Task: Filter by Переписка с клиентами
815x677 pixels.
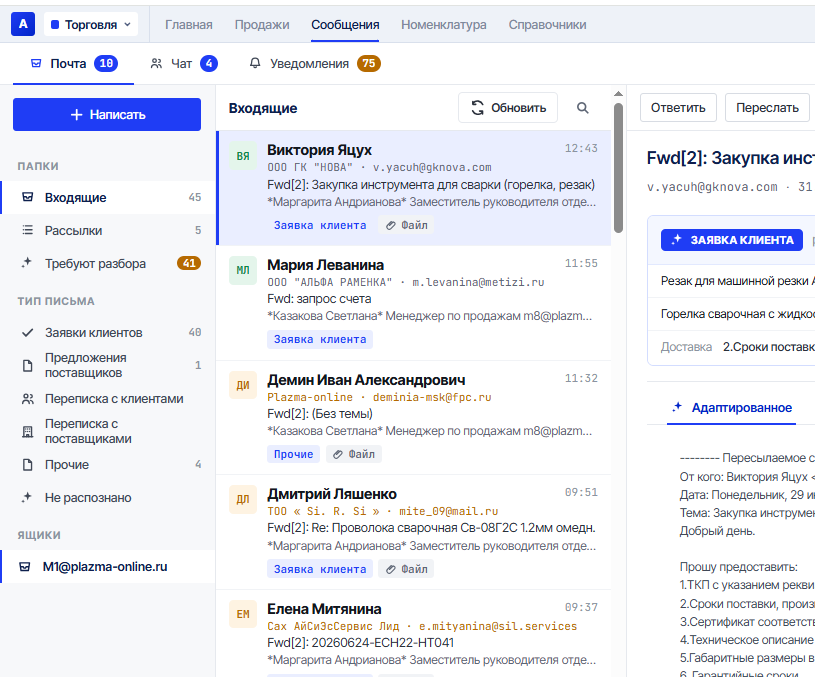Action: point(108,399)
